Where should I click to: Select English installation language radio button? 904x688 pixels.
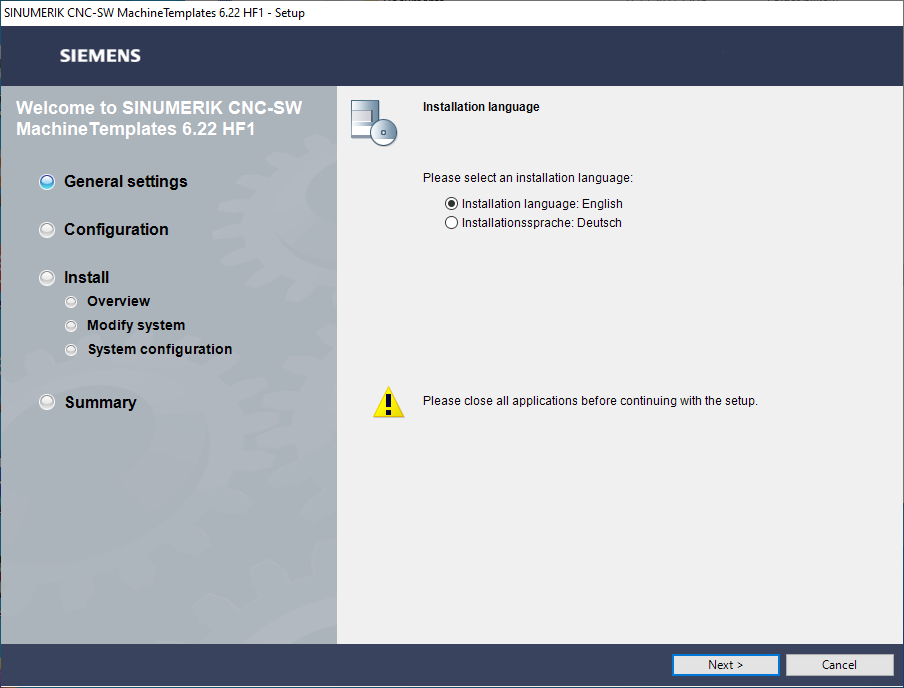451,204
